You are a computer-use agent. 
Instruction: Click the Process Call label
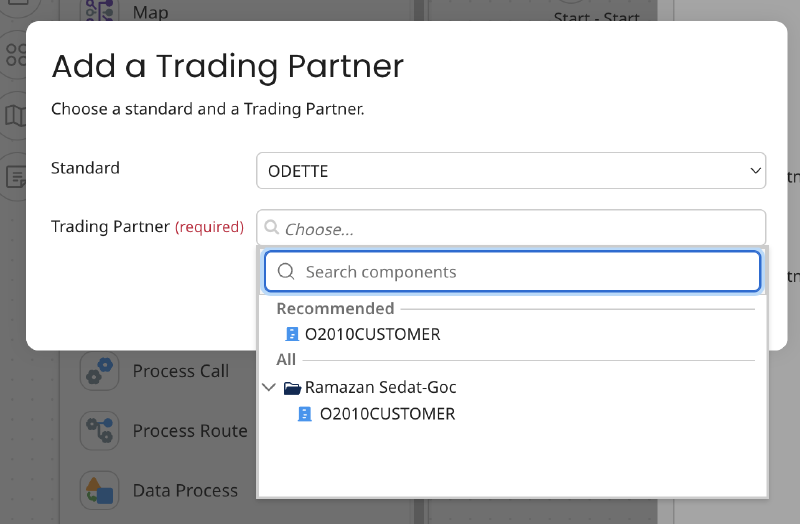pos(181,371)
